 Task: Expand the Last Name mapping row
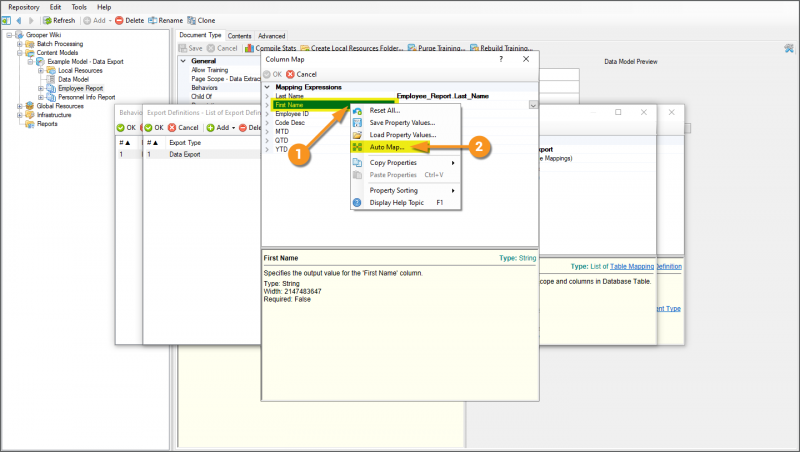pos(267,96)
